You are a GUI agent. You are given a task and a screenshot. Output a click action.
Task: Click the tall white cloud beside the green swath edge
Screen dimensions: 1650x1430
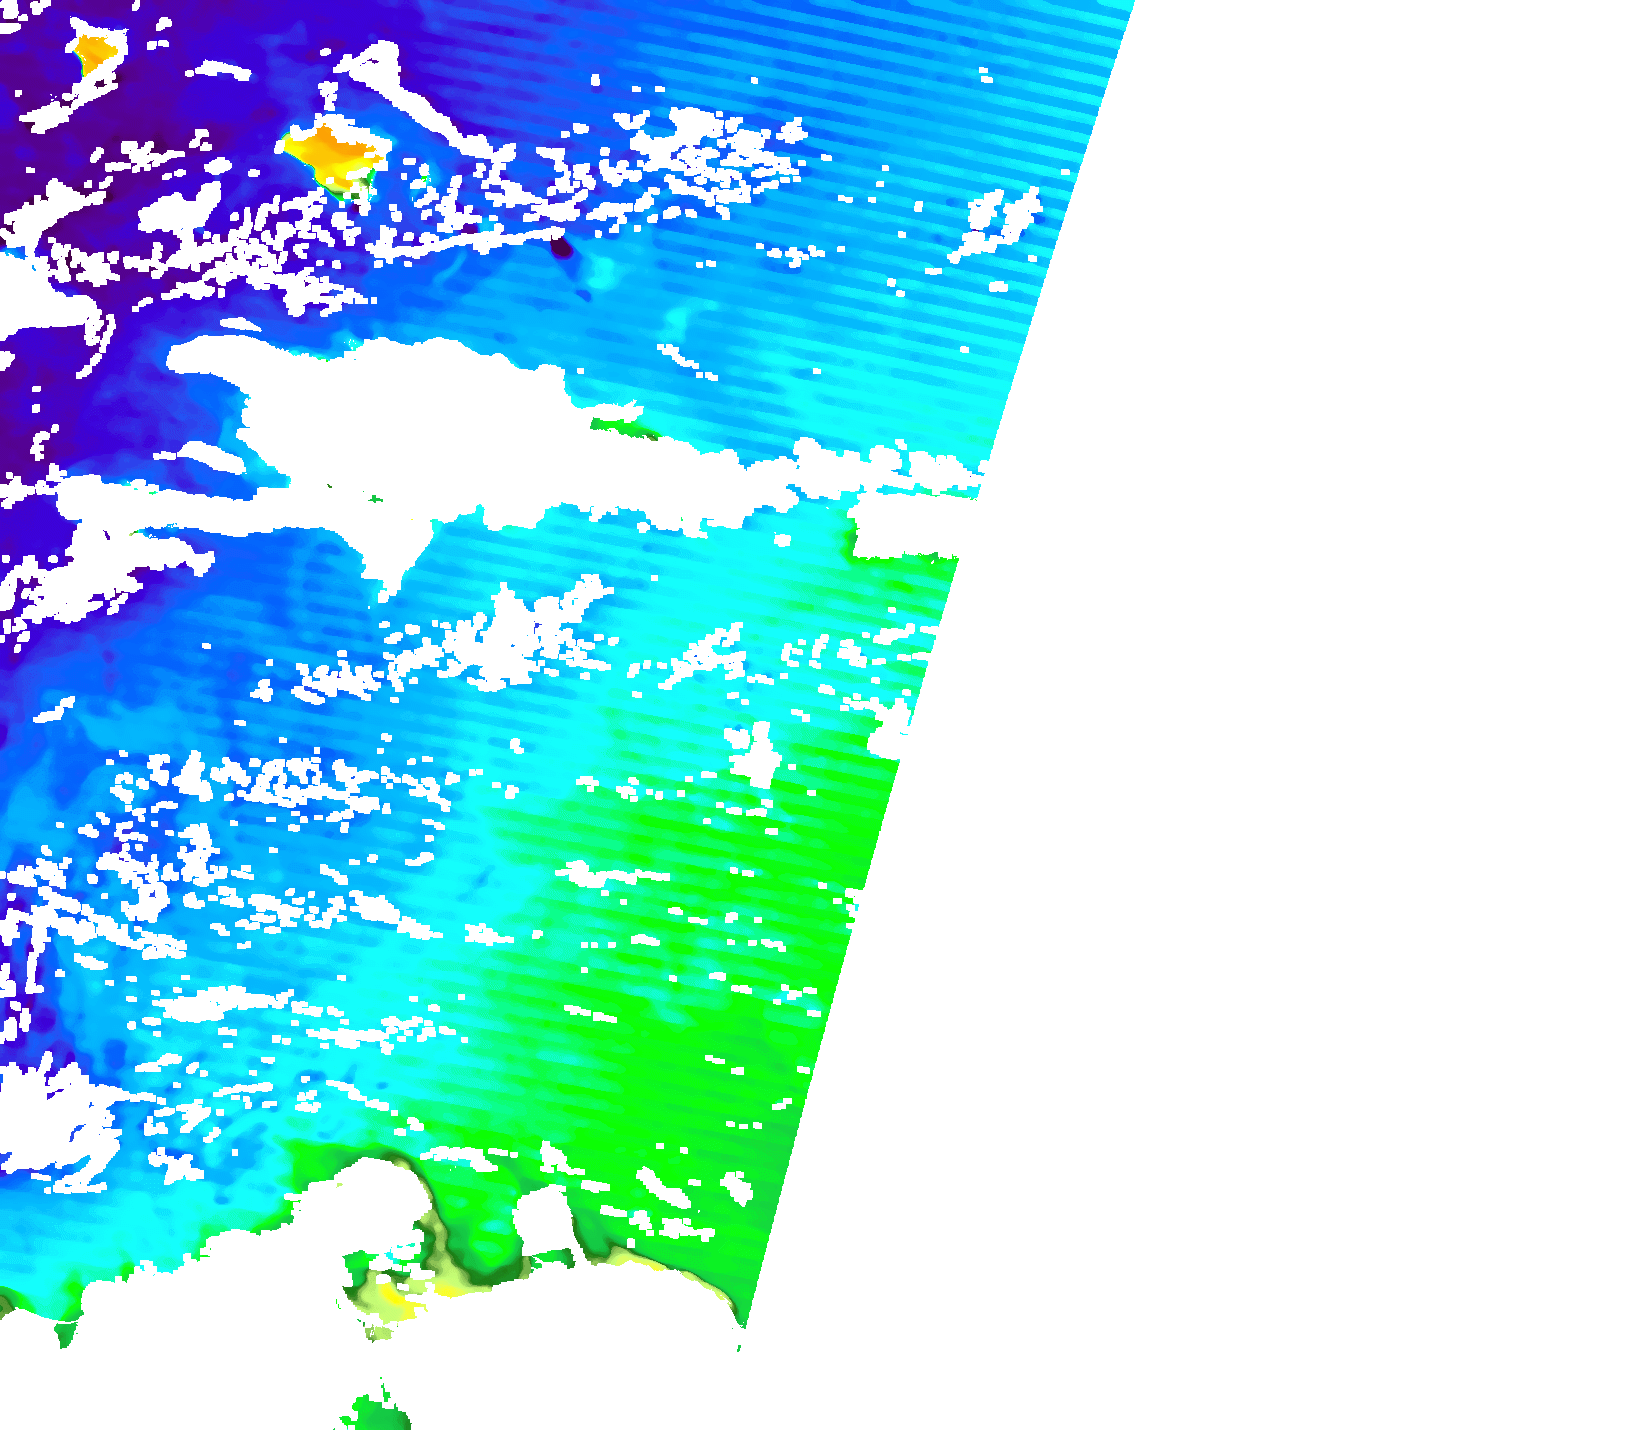click(762, 755)
